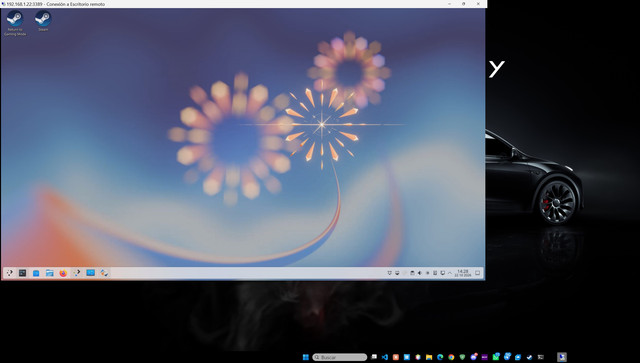Screen dimensions: 640x363
Task: Open the remote desktop connection taskbar app
Action: (90, 273)
